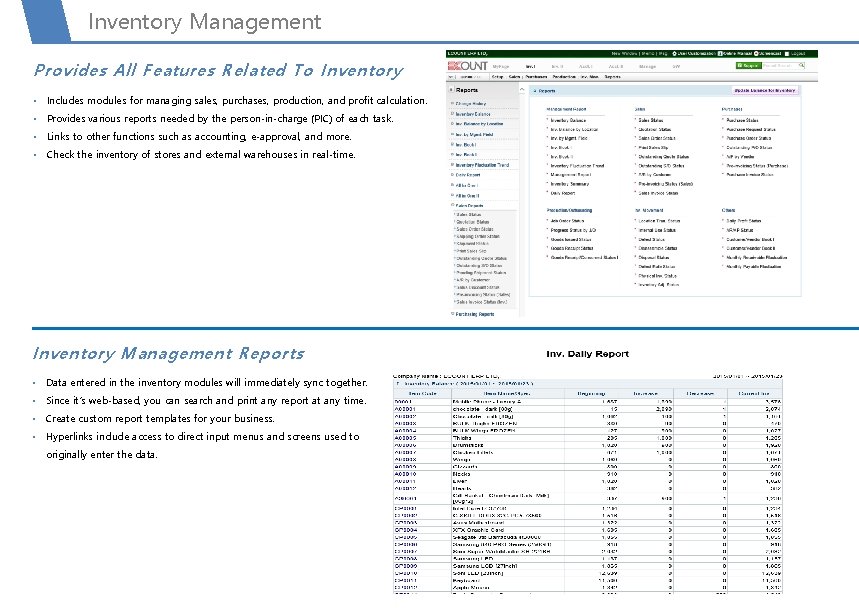Image resolution: width=859 pixels, height=612 pixels.
Task: Open Purchase Status report link
Action: tap(742, 120)
